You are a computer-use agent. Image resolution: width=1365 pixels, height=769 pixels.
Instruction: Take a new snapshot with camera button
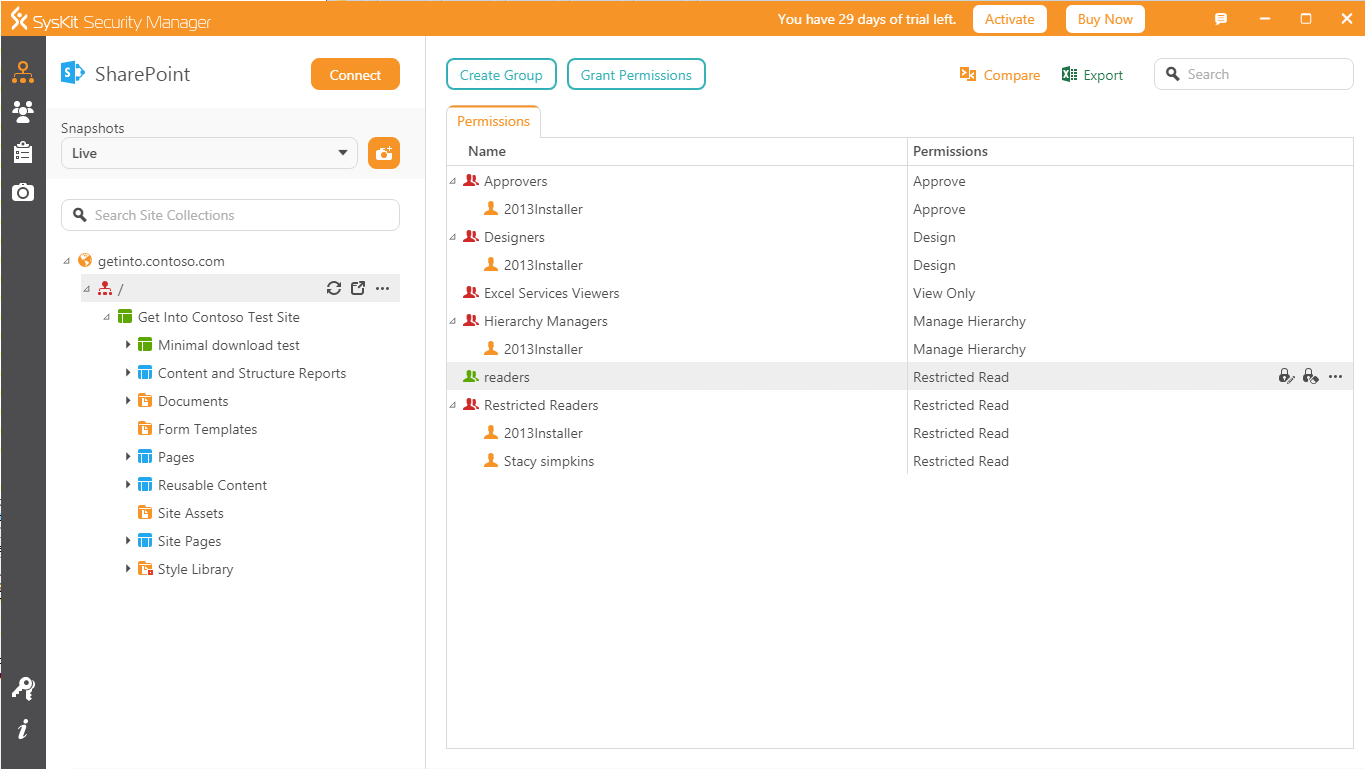(x=384, y=153)
